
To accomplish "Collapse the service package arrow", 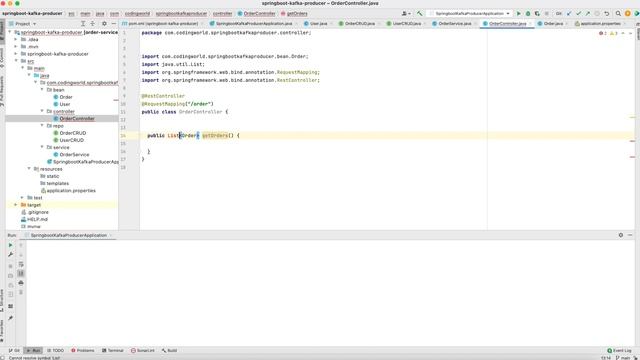I will coord(42,147).
